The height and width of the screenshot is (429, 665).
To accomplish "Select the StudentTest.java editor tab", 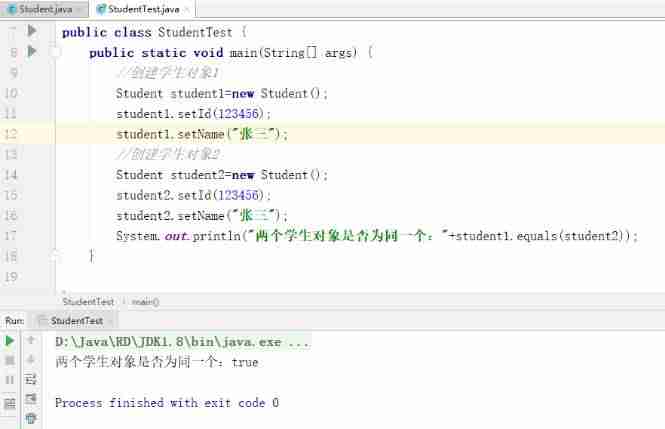I will point(142,9).
